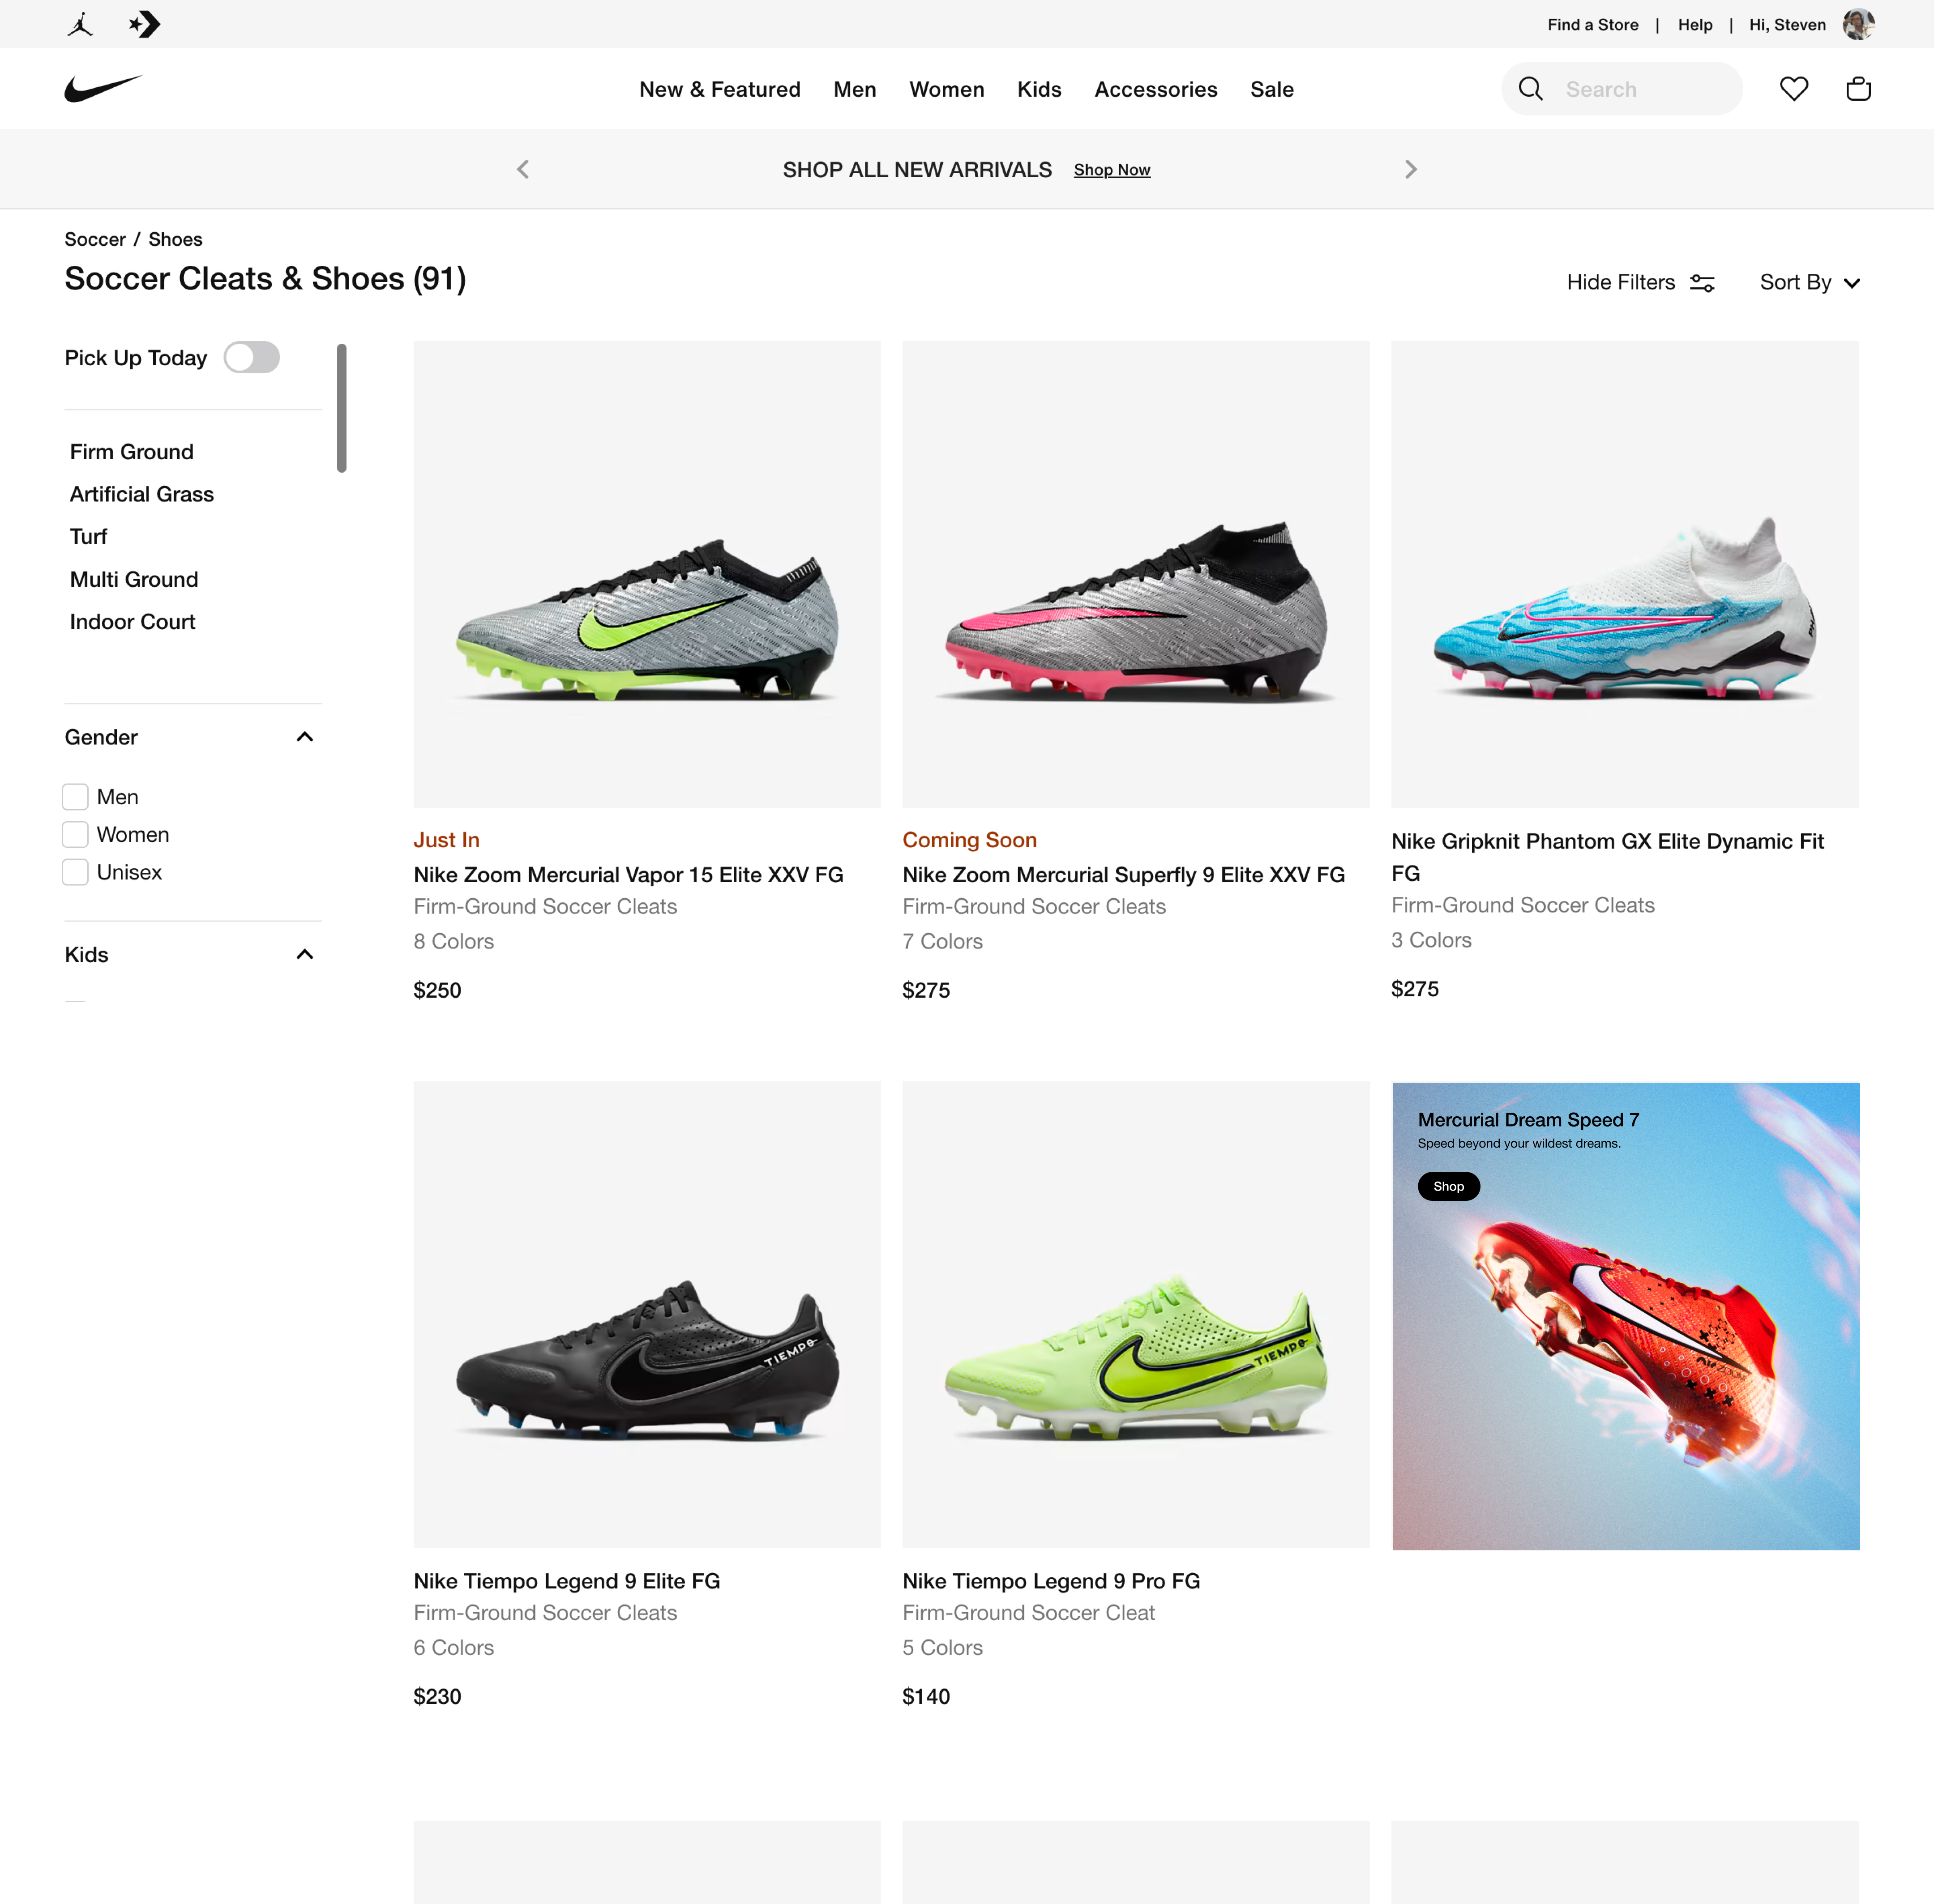Check the Men gender checkbox
The height and width of the screenshot is (1904, 1934).
75,797
